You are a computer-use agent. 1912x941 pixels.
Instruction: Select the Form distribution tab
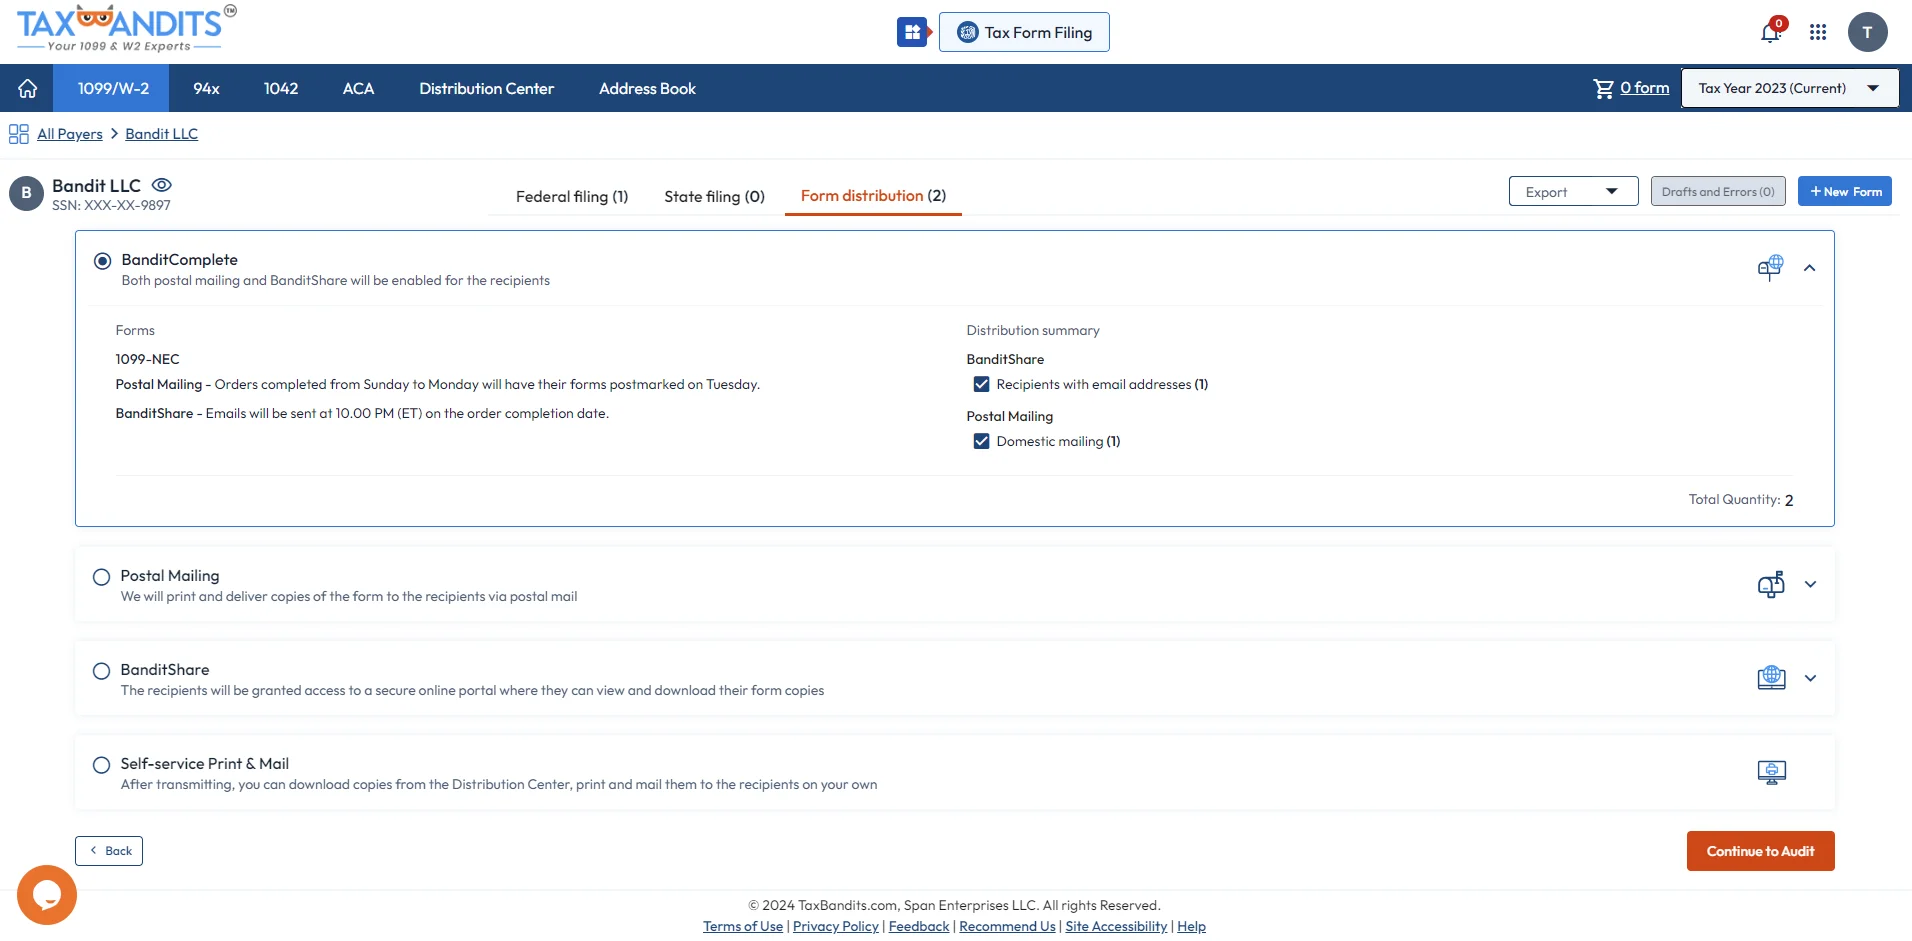point(873,195)
